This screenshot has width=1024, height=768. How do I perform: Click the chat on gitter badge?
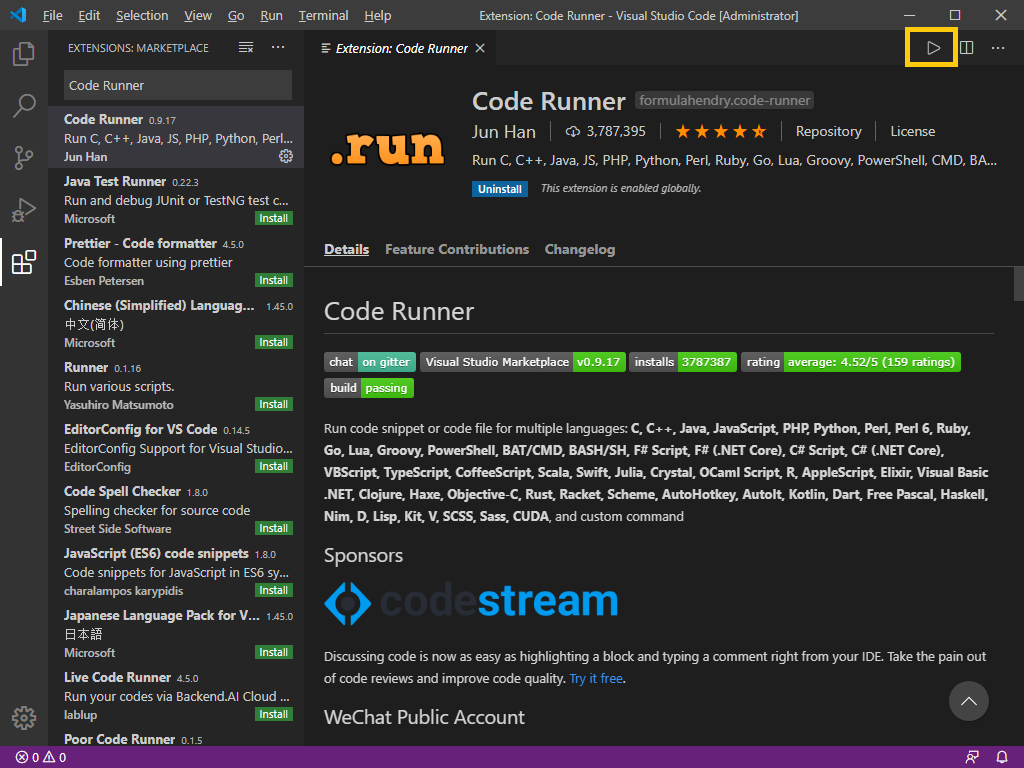(370, 362)
